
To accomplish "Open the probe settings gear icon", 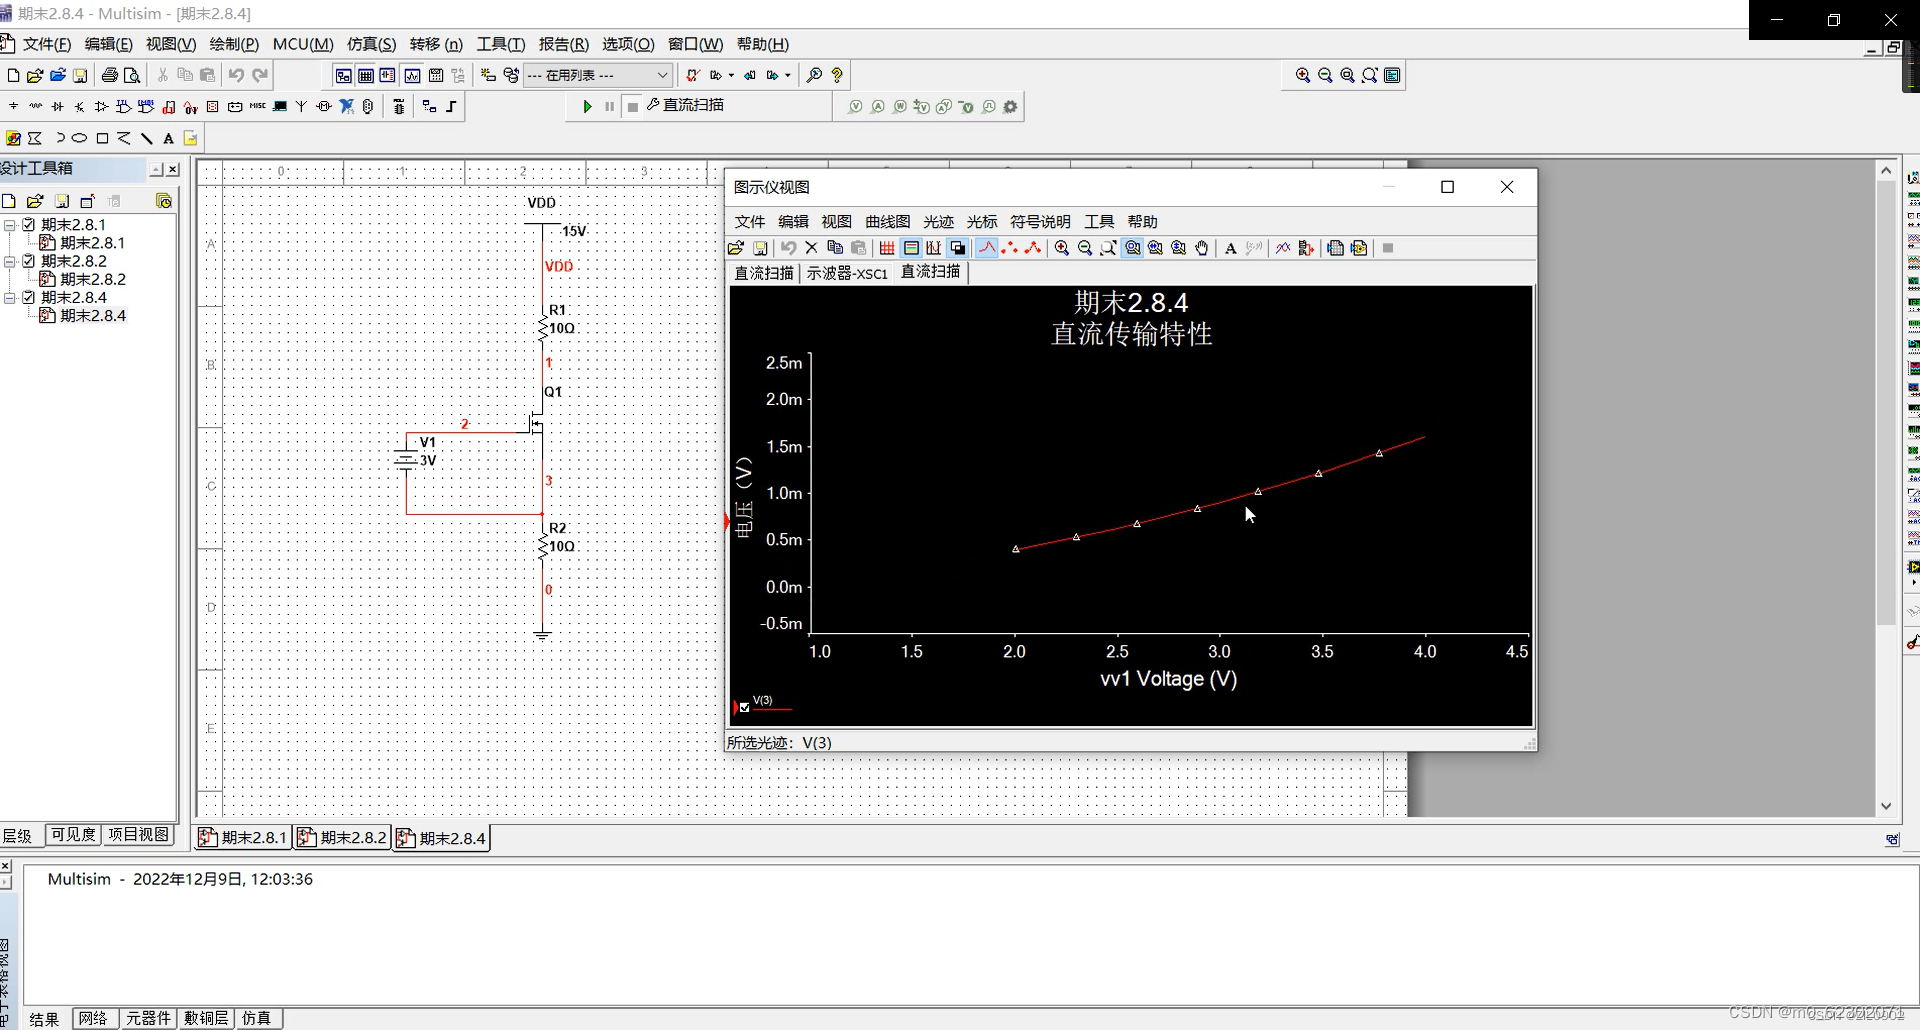I will click(x=1010, y=106).
